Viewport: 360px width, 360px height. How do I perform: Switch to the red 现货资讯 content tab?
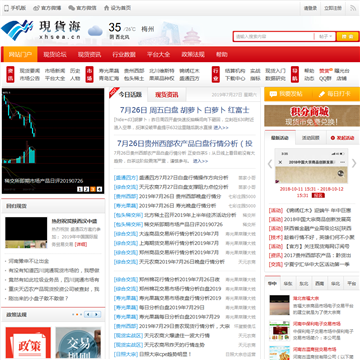tap(167, 95)
